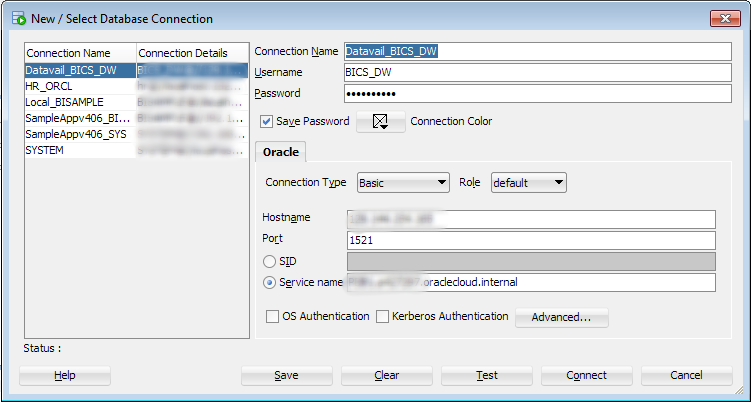Select SYSTEM connection in the list

click(137, 150)
